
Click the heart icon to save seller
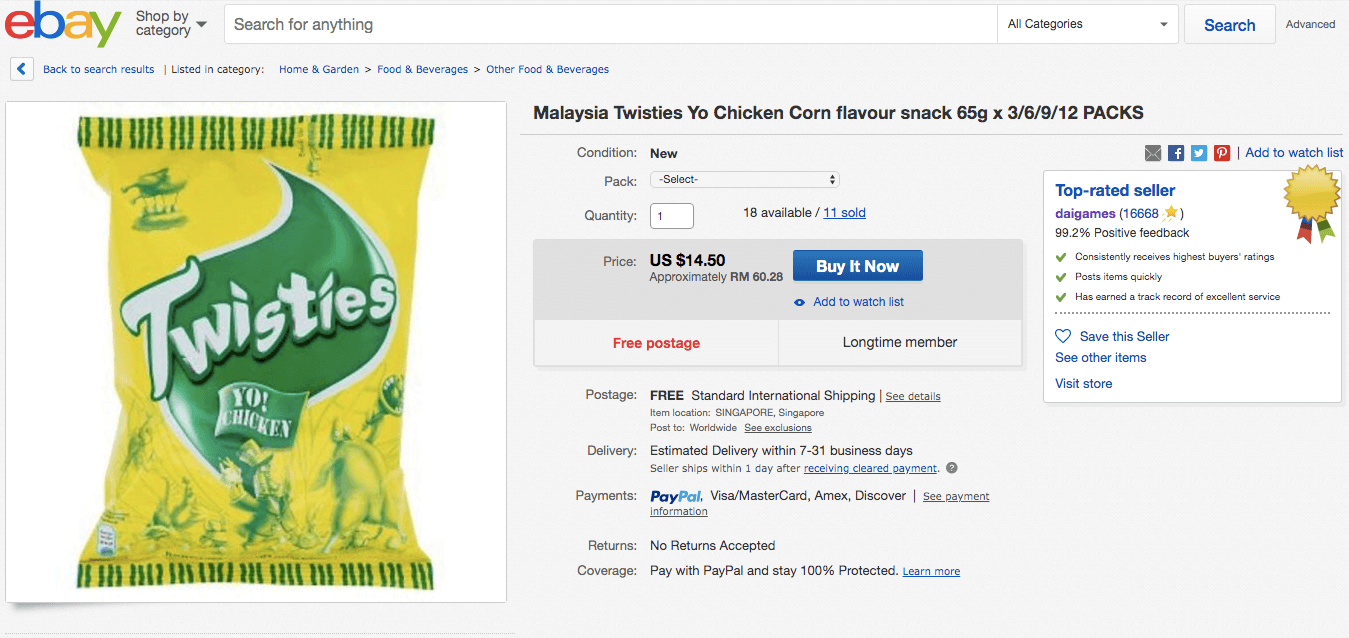[1063, 336]
